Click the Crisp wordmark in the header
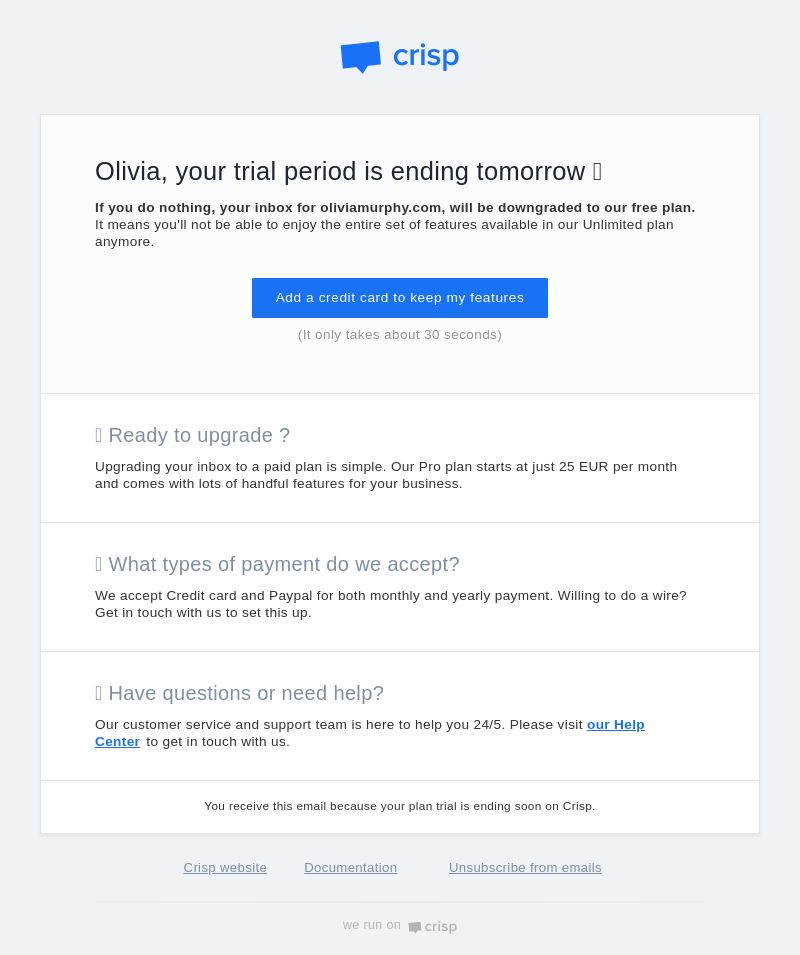This screenshot has height=955, width=800. [x=426, y=57]
